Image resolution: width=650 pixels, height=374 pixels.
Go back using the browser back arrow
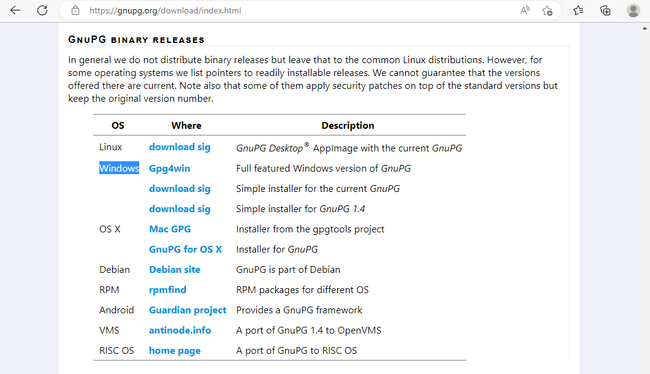15,10
